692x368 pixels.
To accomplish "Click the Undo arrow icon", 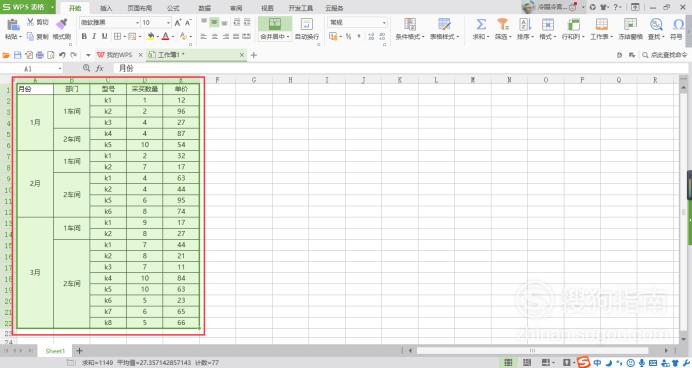I will (62, 55).
